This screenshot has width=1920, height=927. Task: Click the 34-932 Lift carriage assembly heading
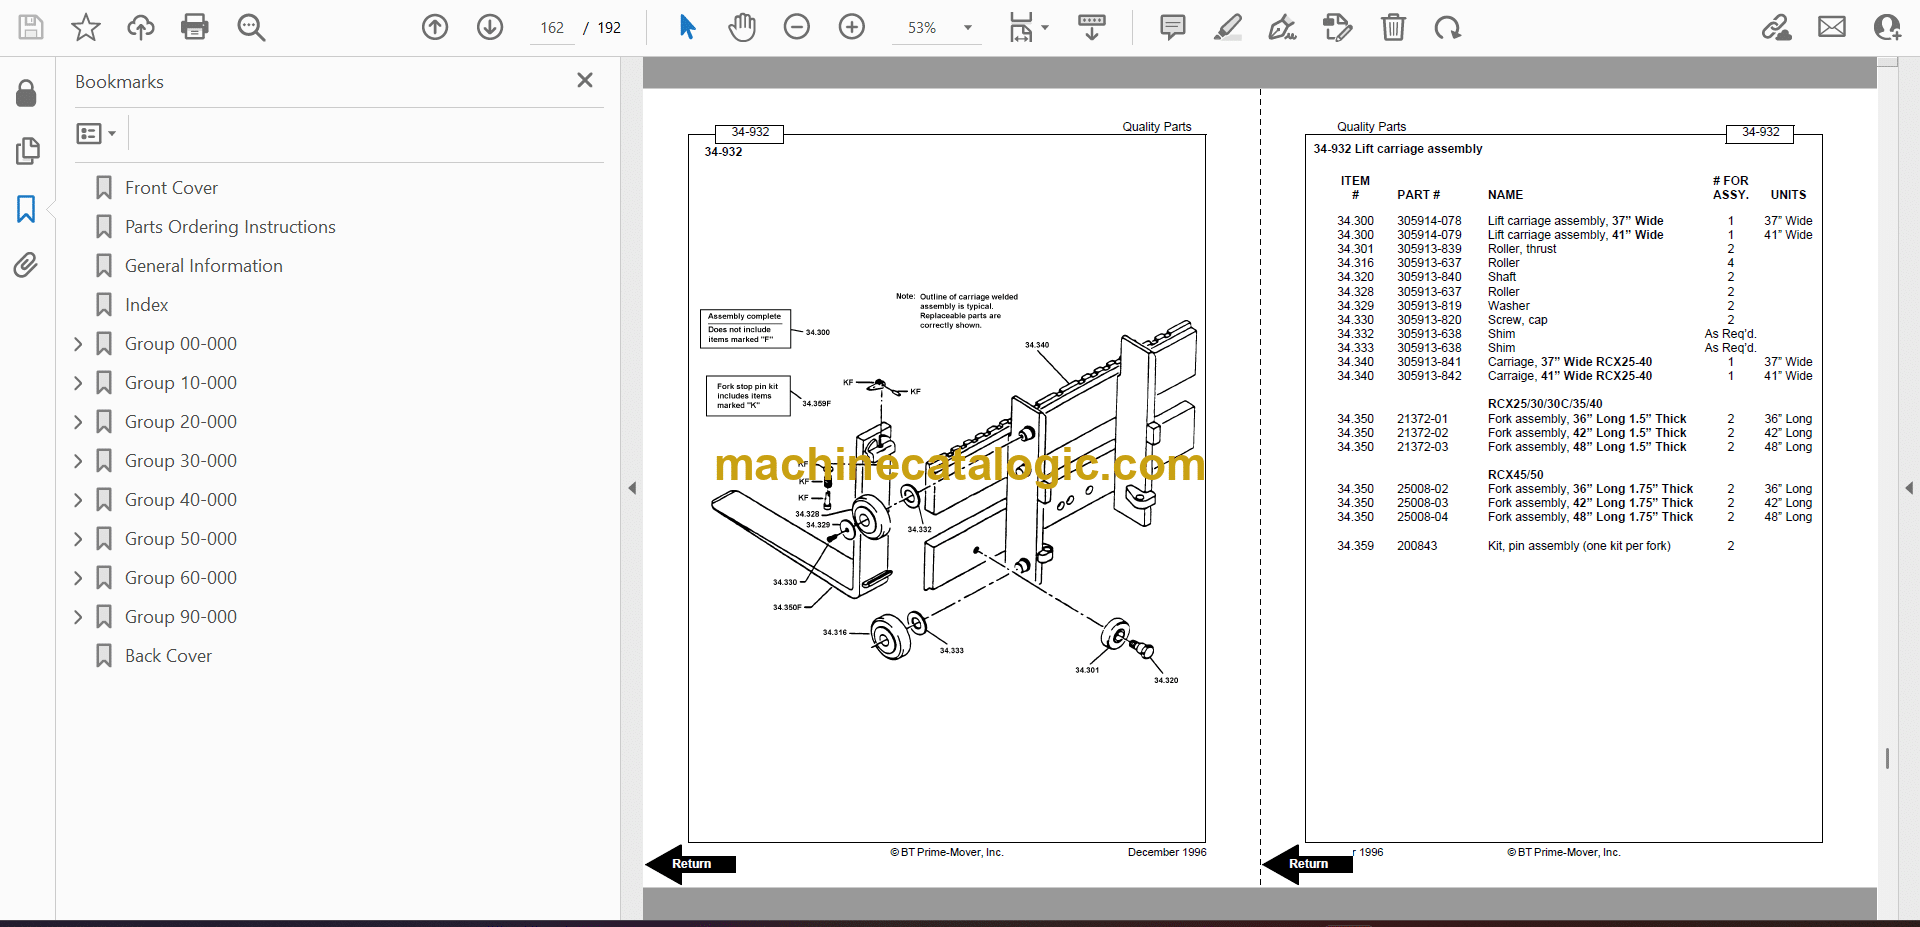[1398, 149]
